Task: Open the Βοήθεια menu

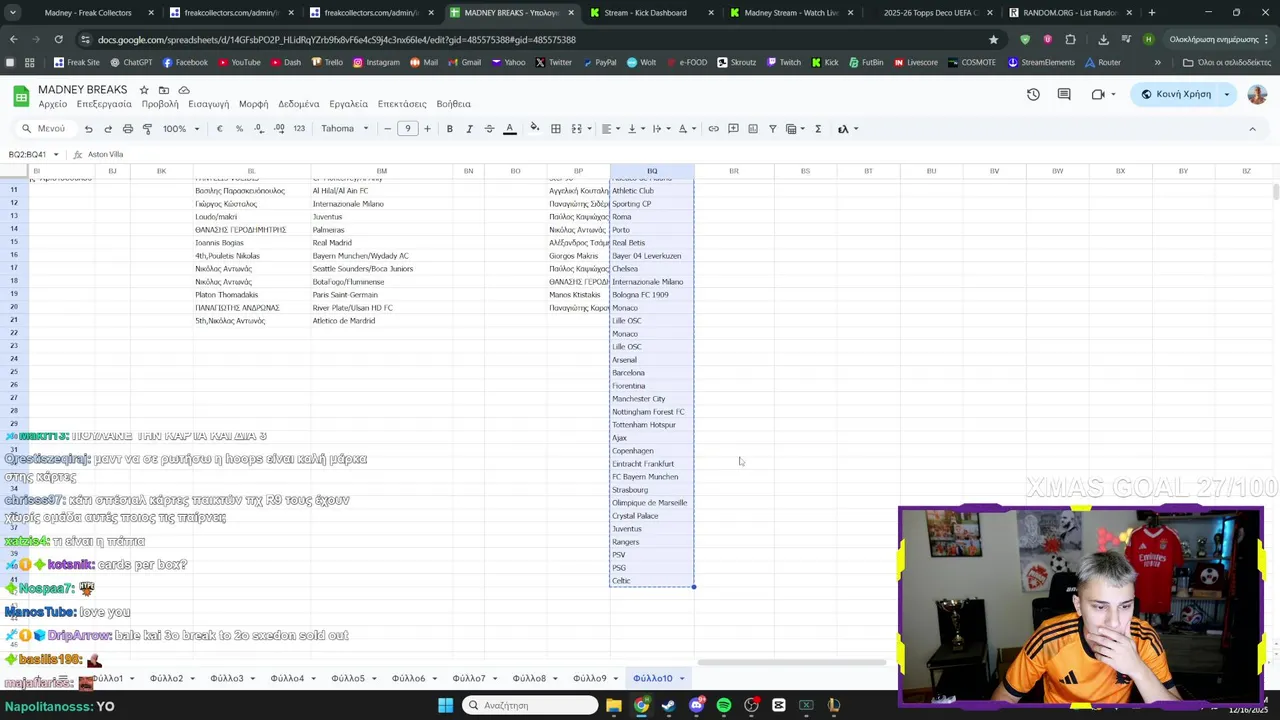Action: click(x=454, y=104)
